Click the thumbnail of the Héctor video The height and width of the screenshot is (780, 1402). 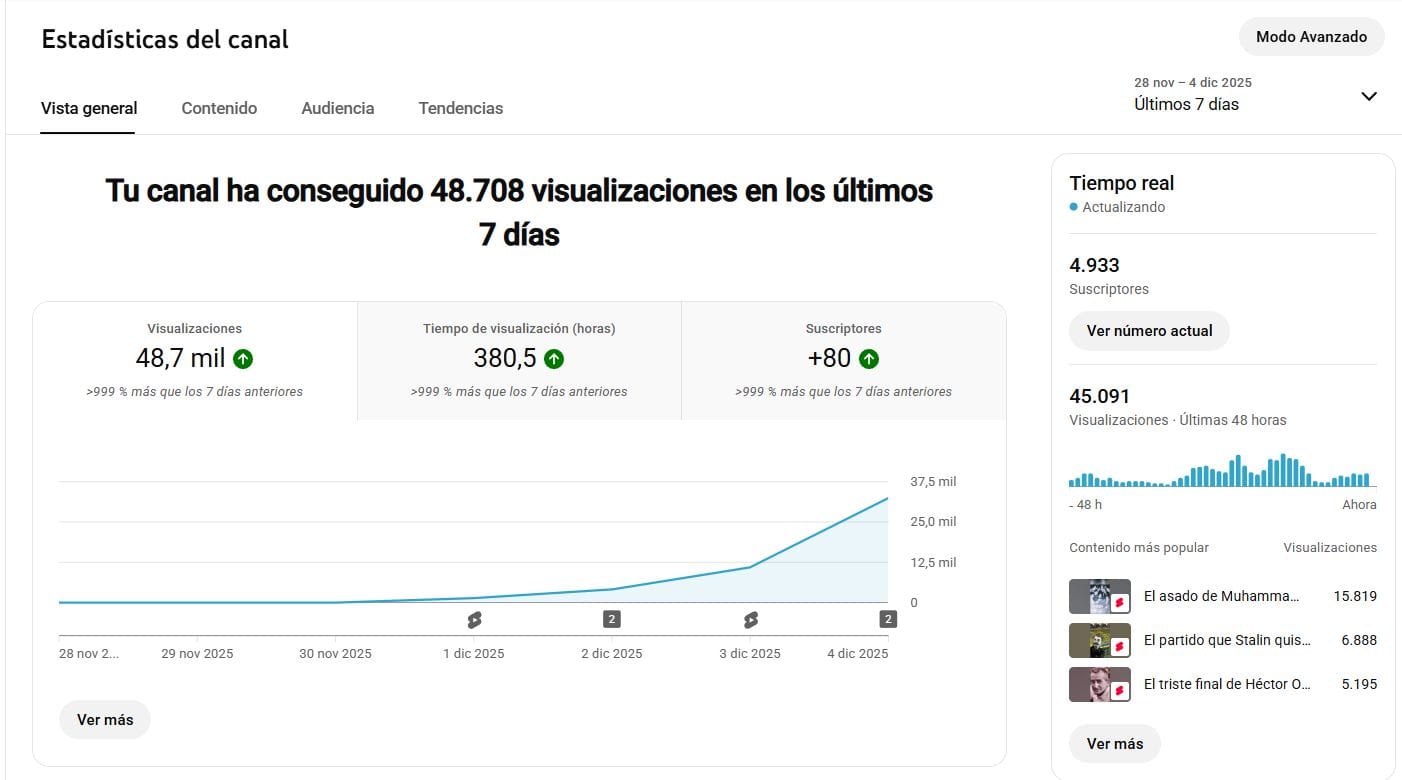click(1099, 684)
